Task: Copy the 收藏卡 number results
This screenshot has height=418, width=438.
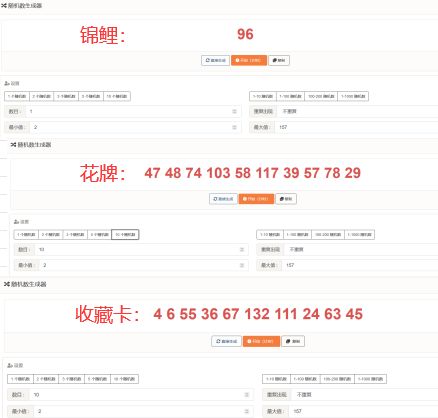Action: coord(293,341)
